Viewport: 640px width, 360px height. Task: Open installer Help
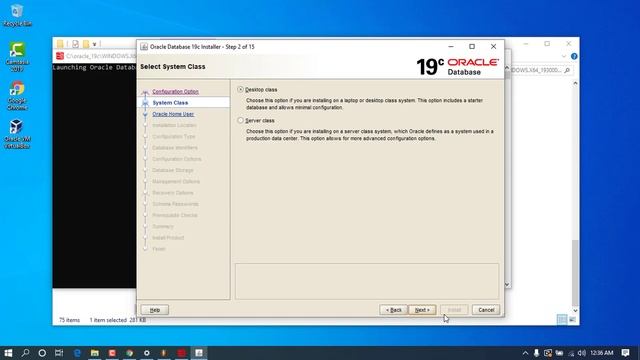(155, 310)
